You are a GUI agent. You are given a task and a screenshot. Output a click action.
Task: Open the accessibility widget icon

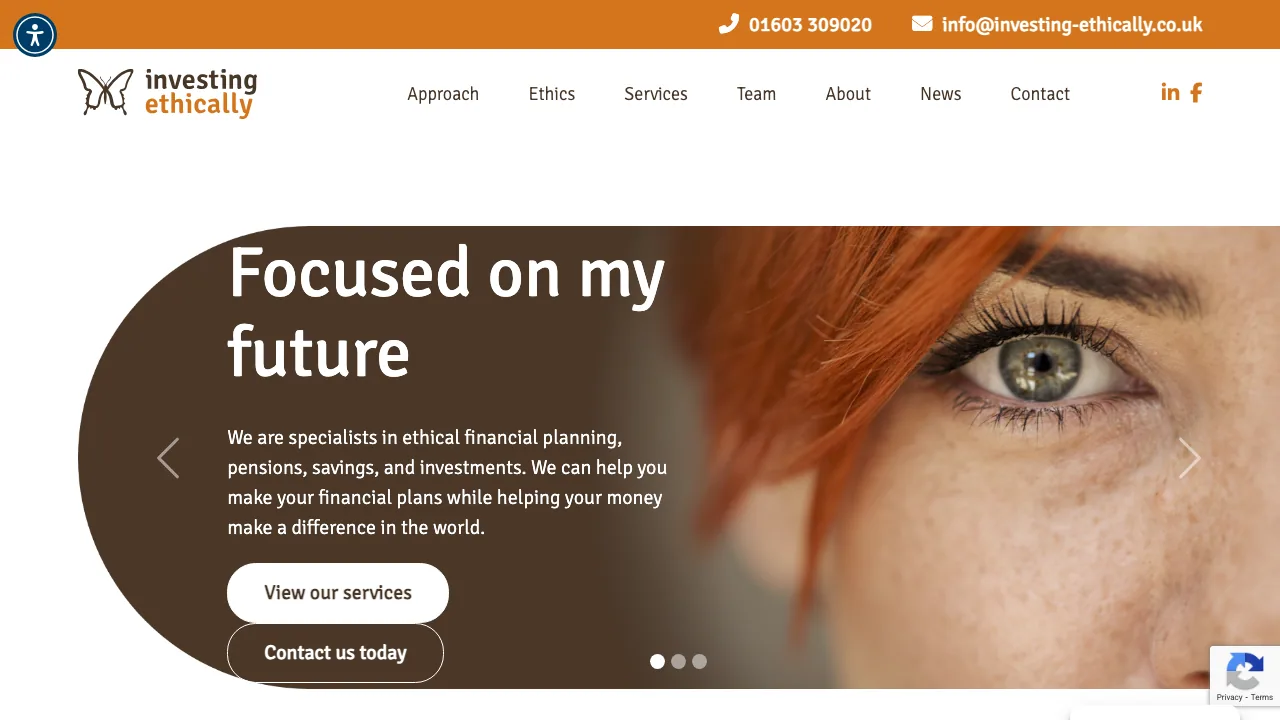35,35
